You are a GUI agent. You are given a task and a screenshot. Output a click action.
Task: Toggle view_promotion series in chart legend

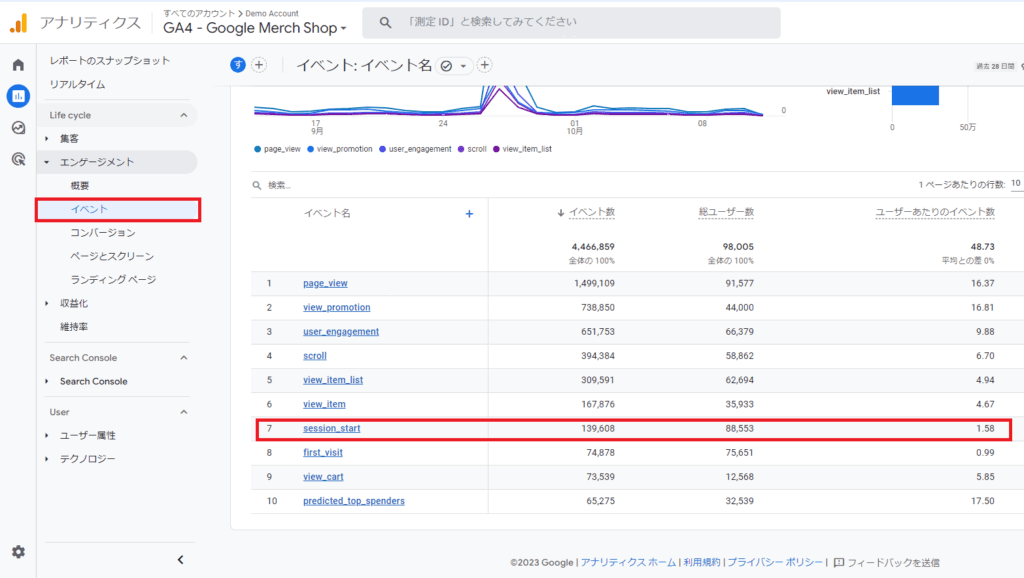coord(340,149)
